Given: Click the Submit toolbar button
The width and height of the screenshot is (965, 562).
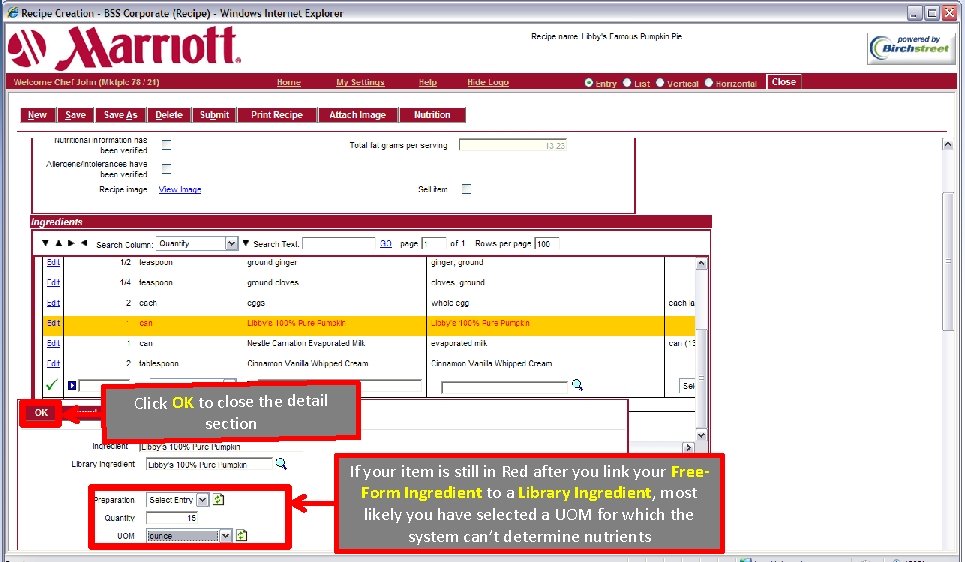Looking at the screenshot, I should [x=214, y=115].
